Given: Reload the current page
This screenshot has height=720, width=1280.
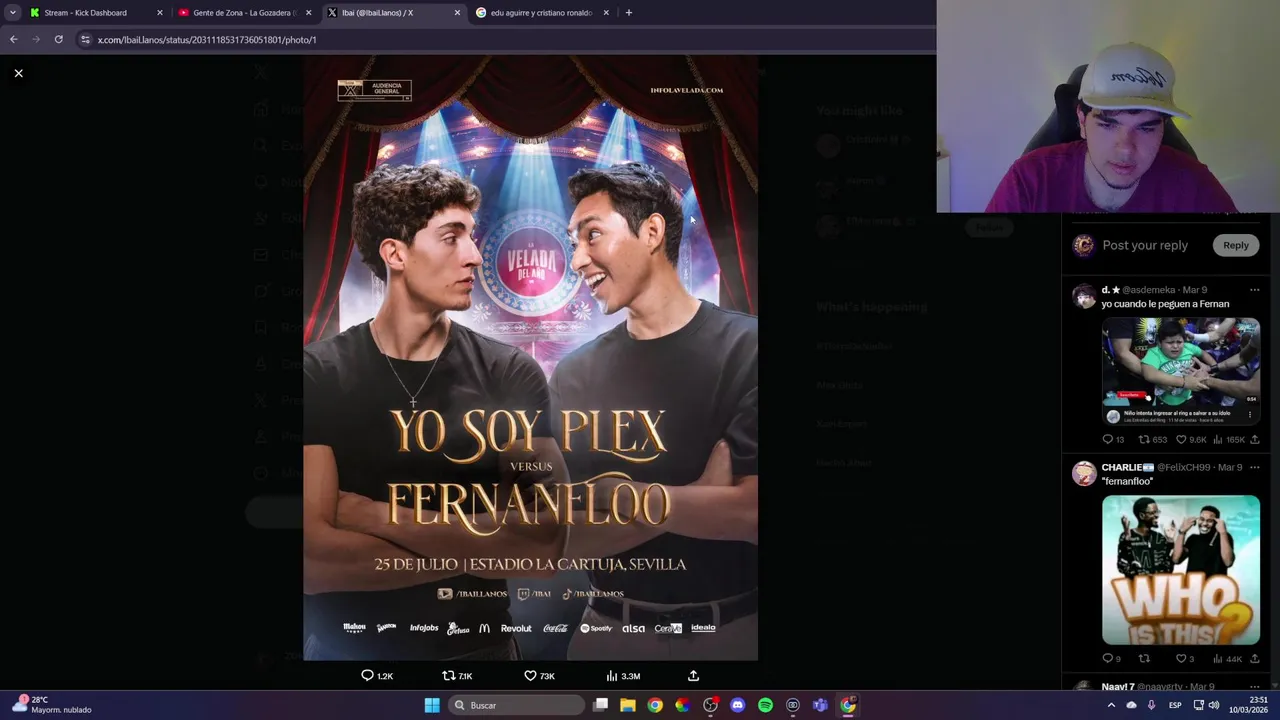Looking at the screenshot, I should 58,40.
